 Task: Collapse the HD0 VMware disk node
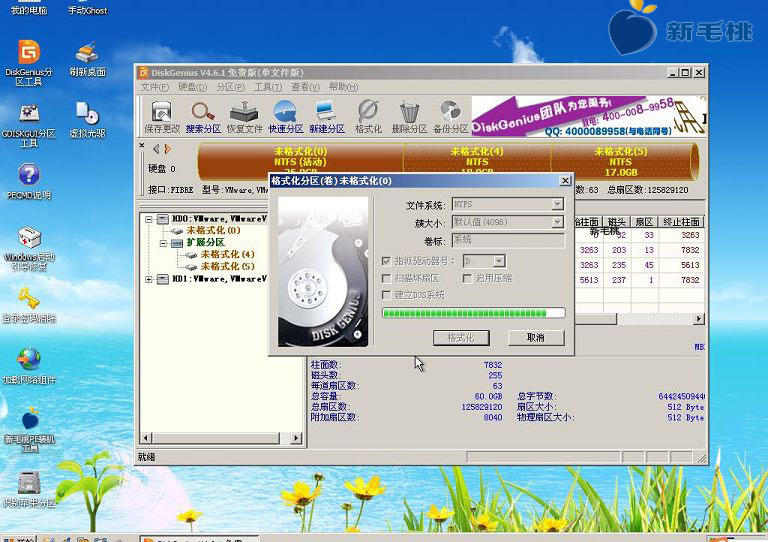149,219
